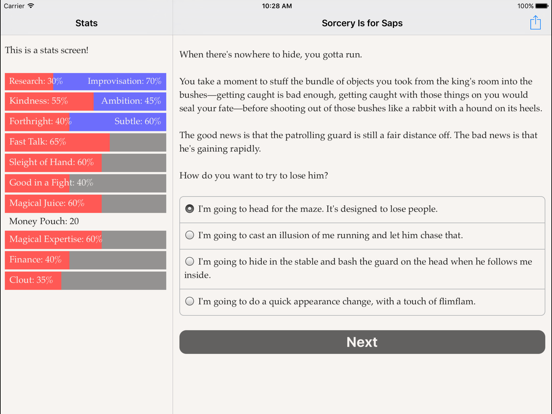This screenshot has height=414, width=552.
Task: Click the Magical Juice 60% bar
Action: point(86,203)
